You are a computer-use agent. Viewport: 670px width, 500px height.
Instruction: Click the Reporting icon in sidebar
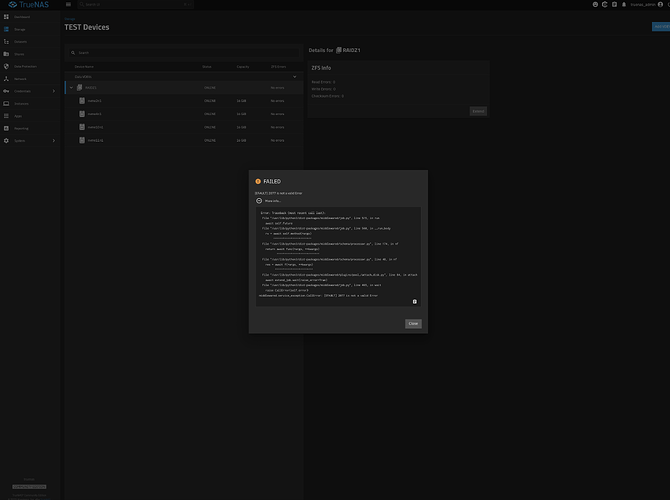[6, 128]
